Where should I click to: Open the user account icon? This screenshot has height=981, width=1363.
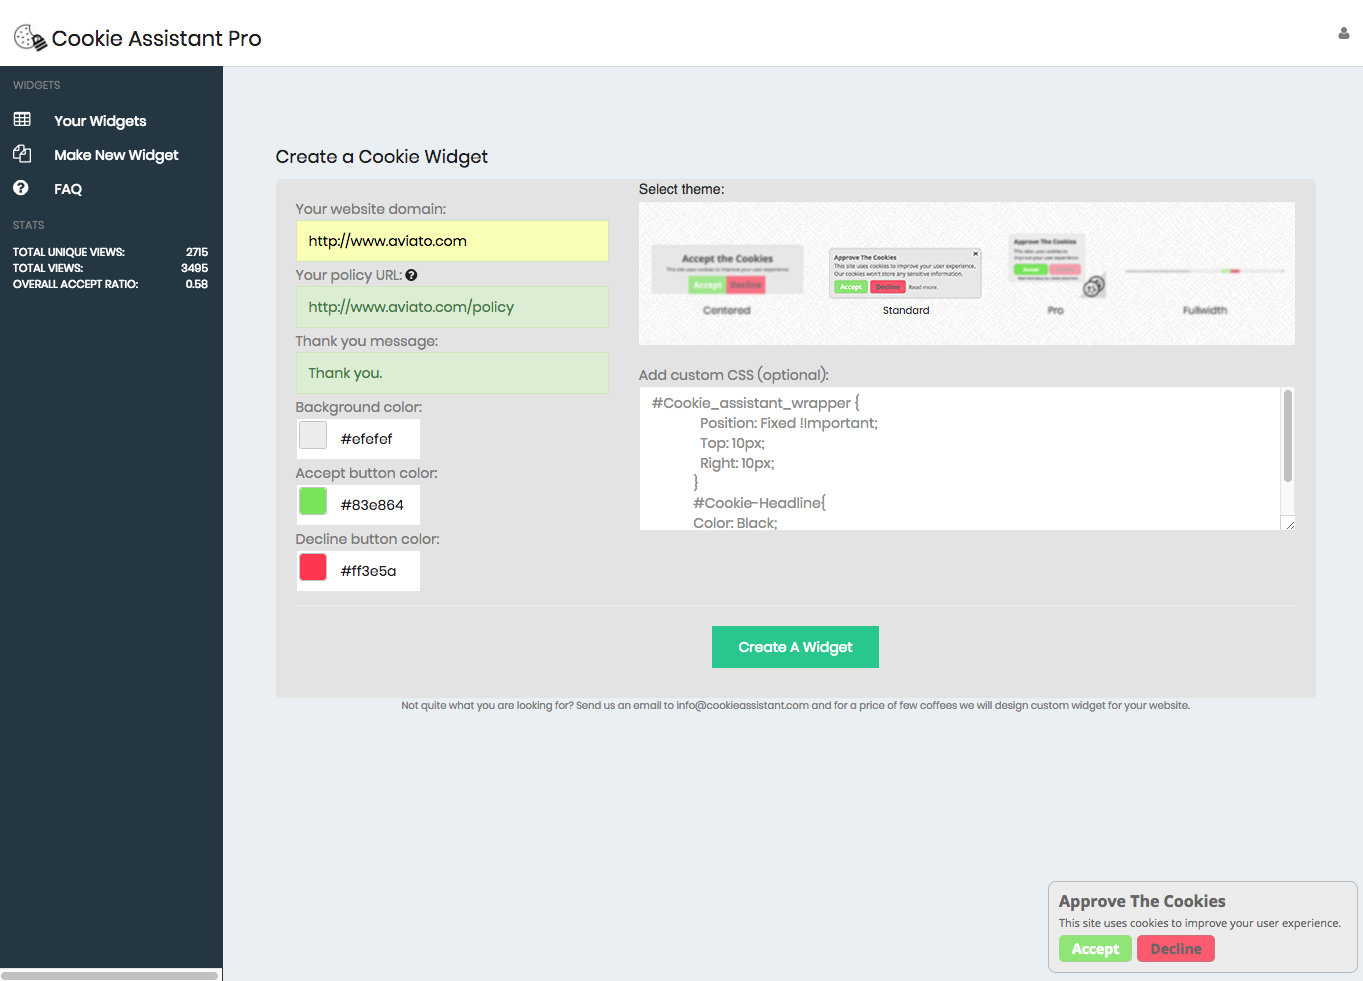1343,33
